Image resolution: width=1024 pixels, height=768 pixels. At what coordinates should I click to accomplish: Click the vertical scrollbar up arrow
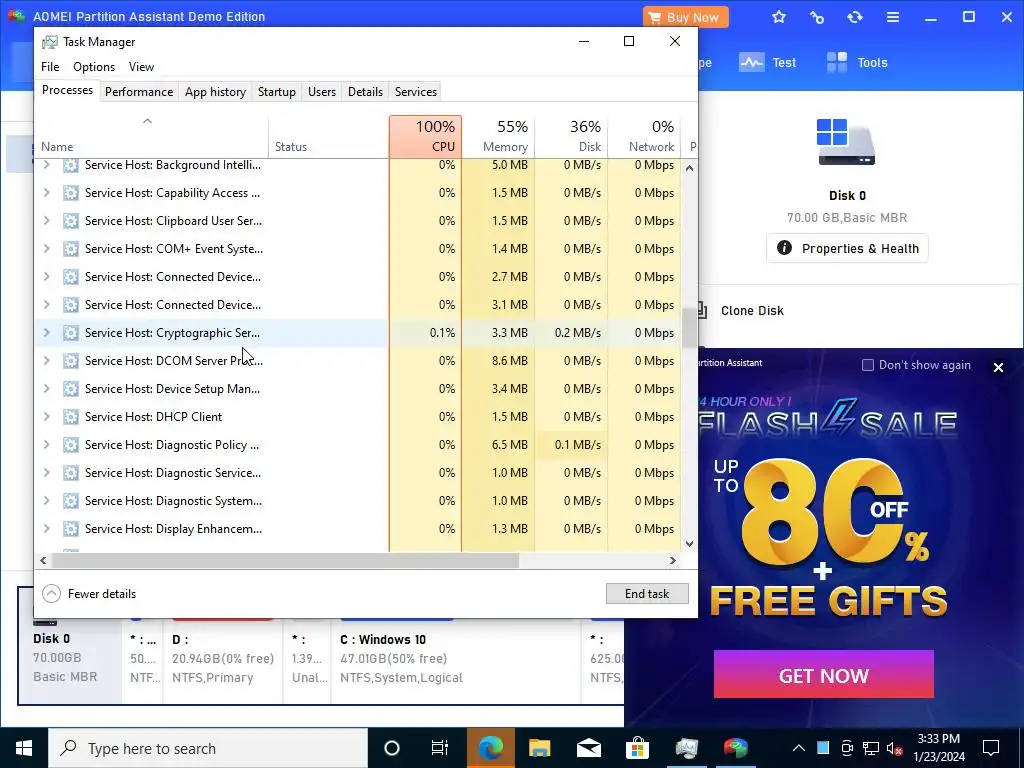click(689, 168)
